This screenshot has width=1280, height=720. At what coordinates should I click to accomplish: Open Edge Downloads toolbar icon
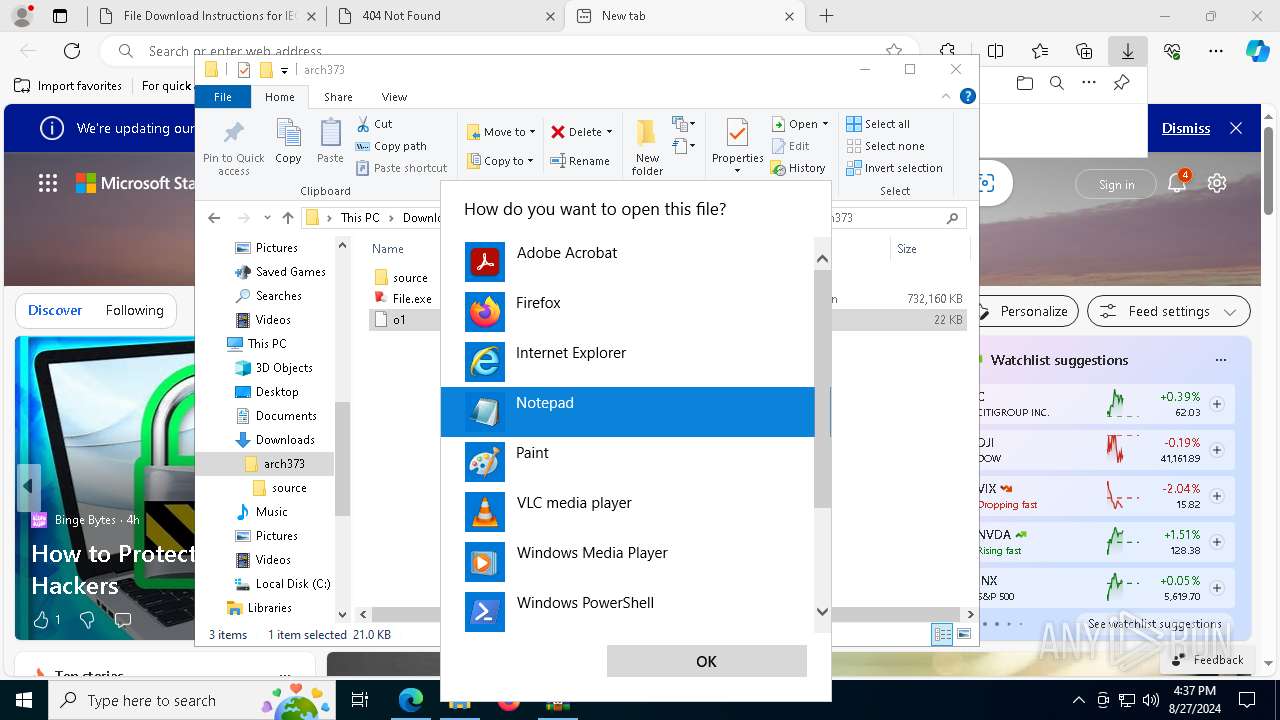point(1127,51)
